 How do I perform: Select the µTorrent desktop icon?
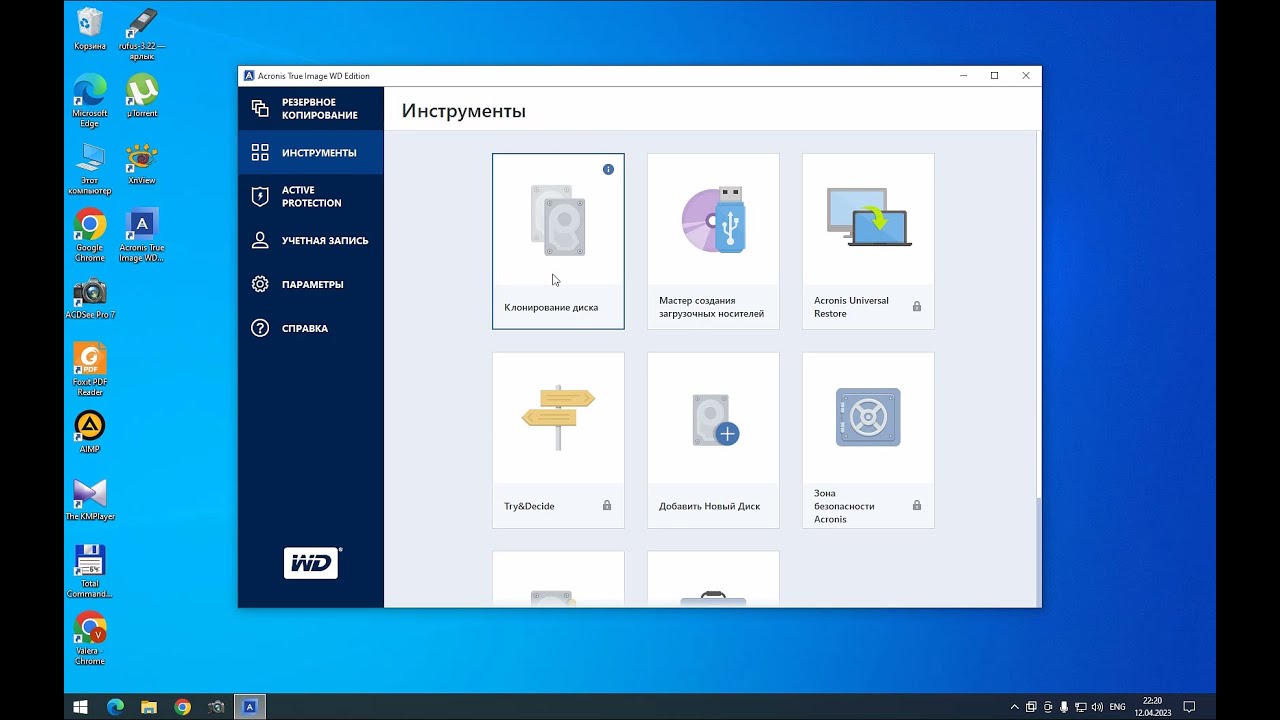[x=142, y=96]
